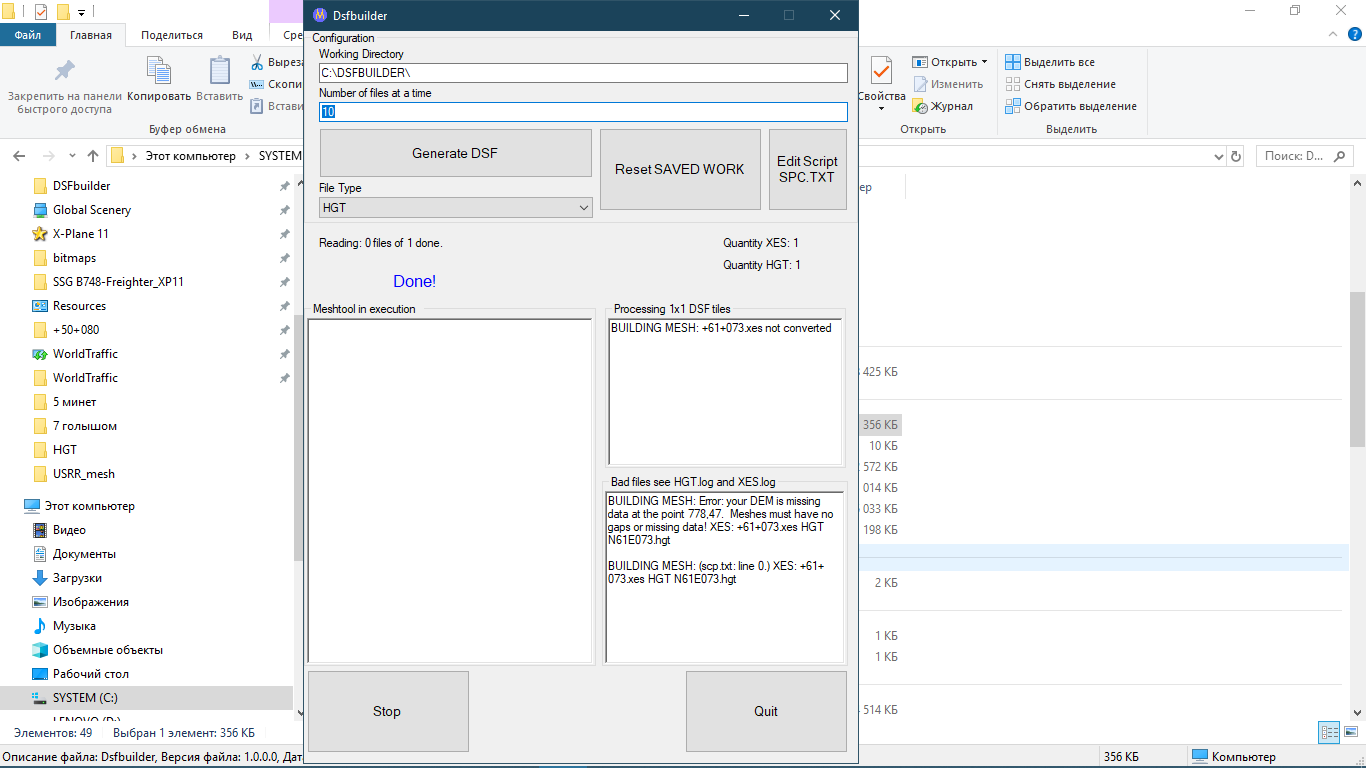
Task: Select the +61+073.xes not converted line
Action: coord(721,328)
